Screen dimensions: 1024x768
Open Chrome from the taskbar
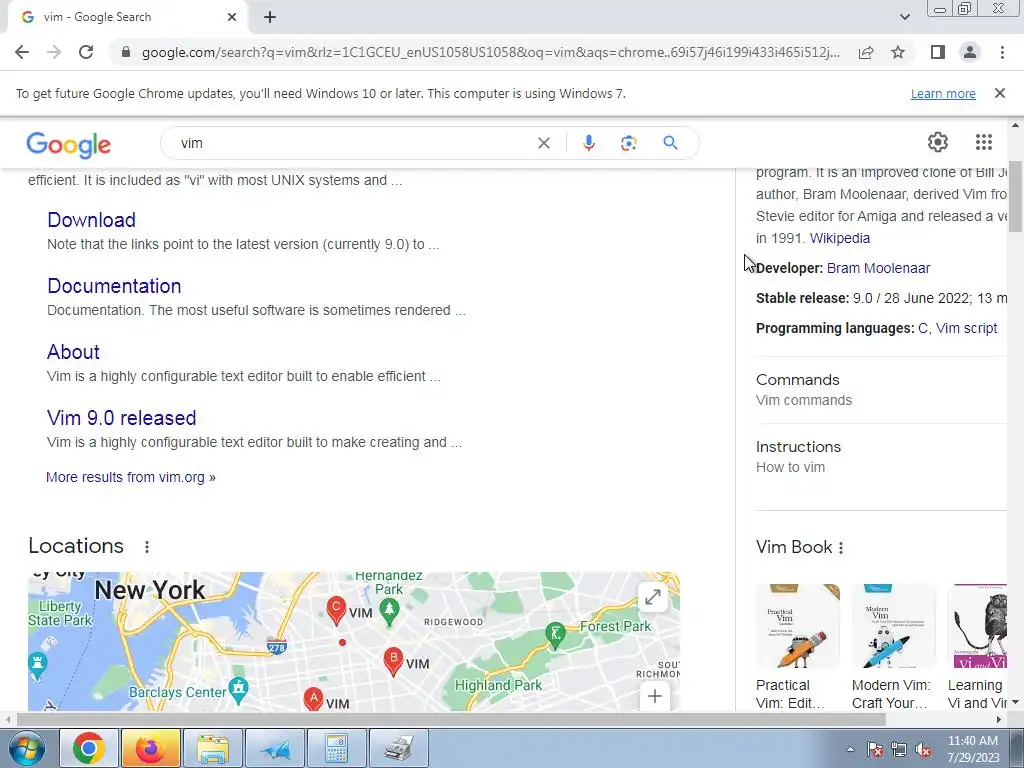point(89,748)
